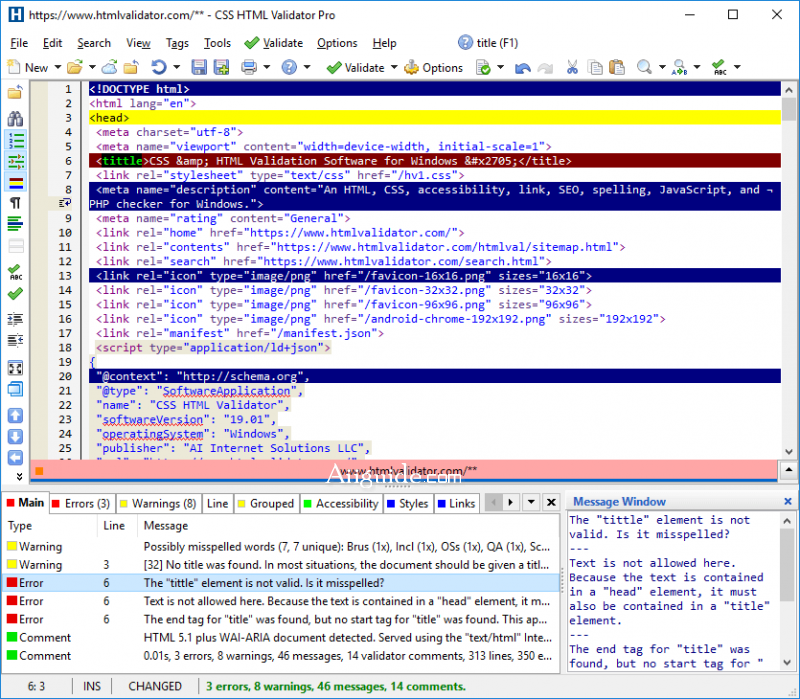This screenshot has width=800, height=699.
Task: Click the binoculars find icon in sidebar
Action: (x=15, y=118)
